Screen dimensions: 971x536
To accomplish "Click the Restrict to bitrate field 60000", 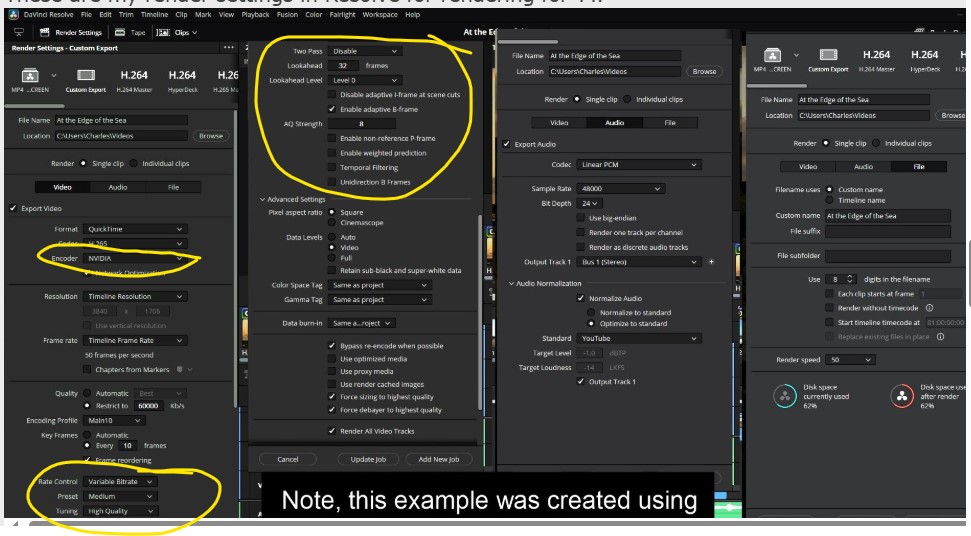I will pos(148,406).
